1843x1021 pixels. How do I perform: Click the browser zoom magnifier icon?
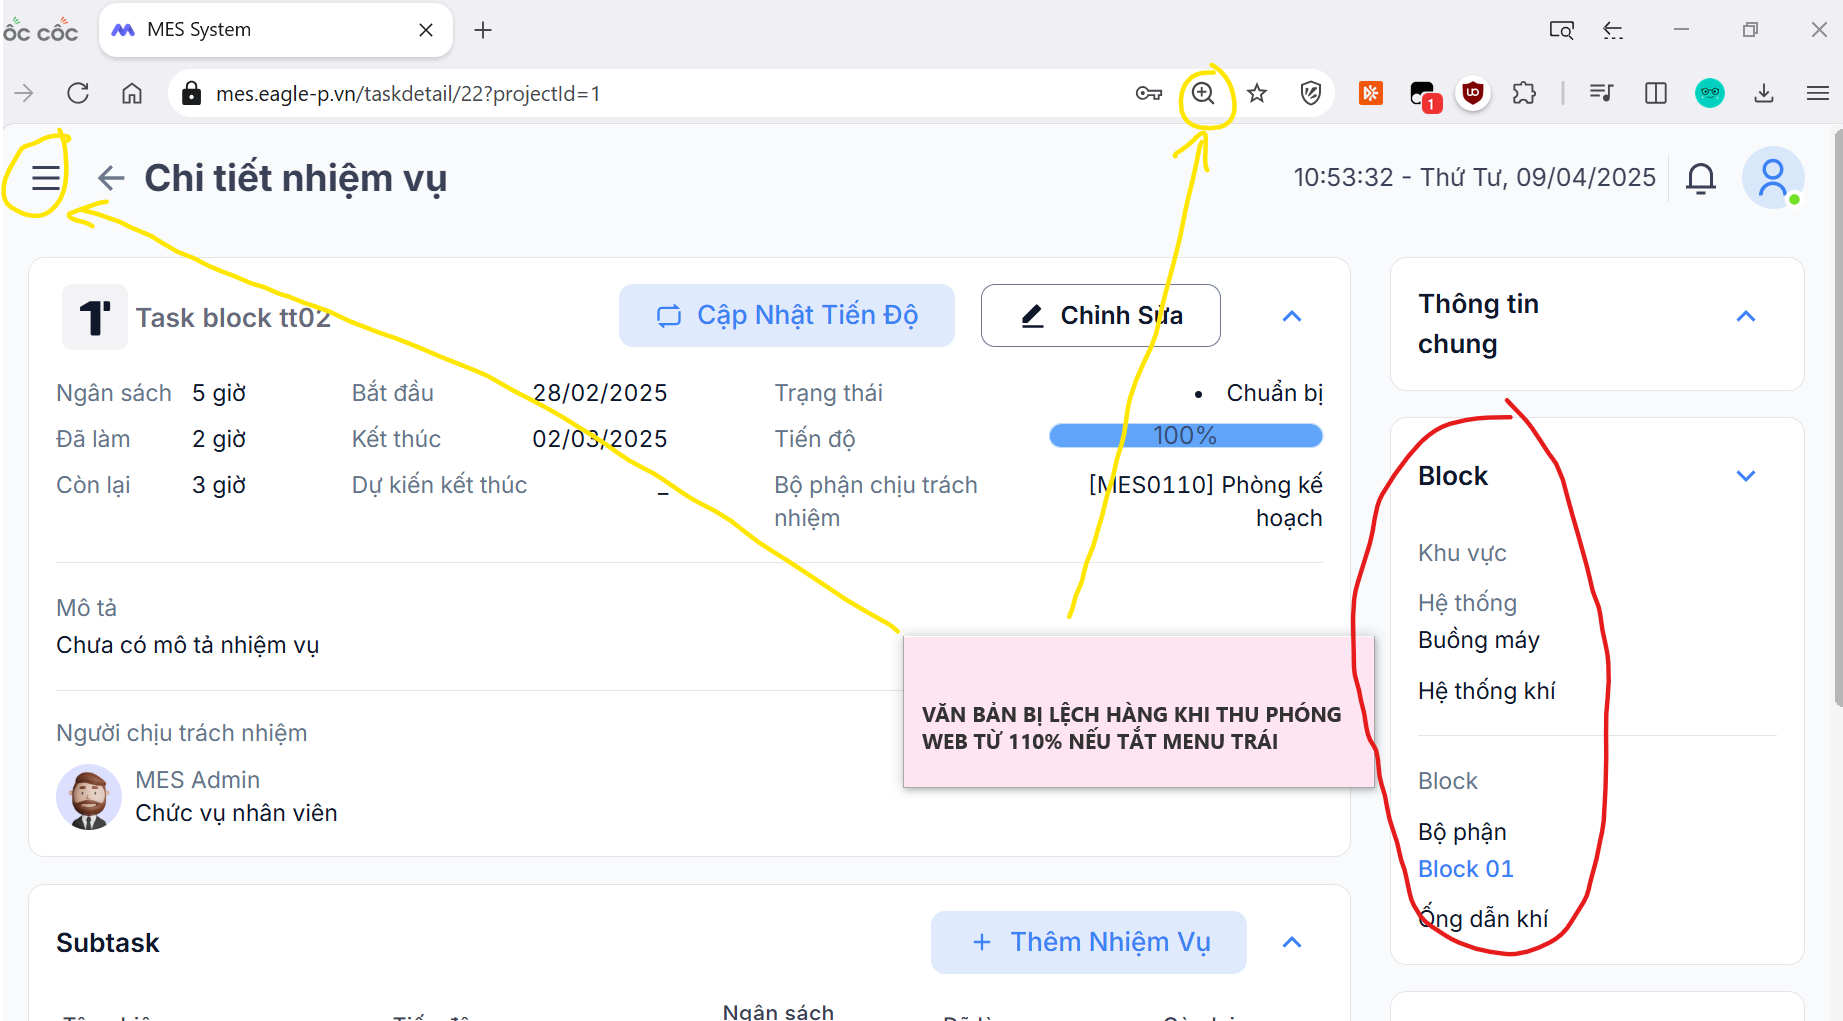(1203, 94)
